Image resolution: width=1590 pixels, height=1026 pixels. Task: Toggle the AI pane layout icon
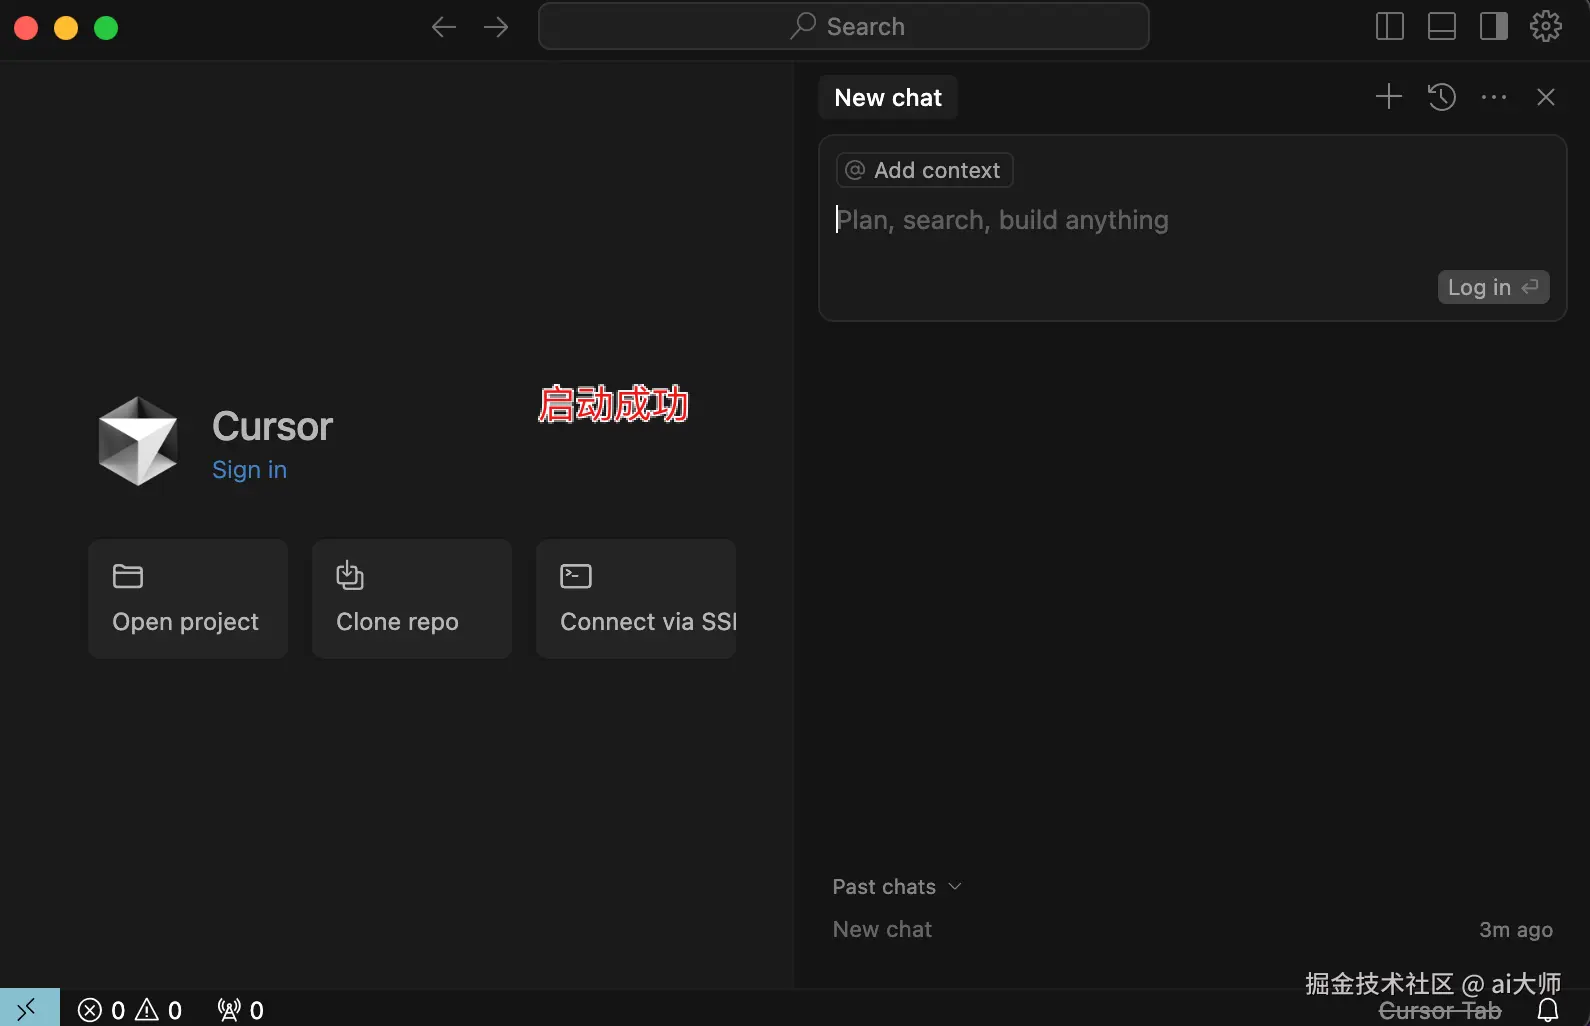pyautogui.click(x=1494, y=26)
